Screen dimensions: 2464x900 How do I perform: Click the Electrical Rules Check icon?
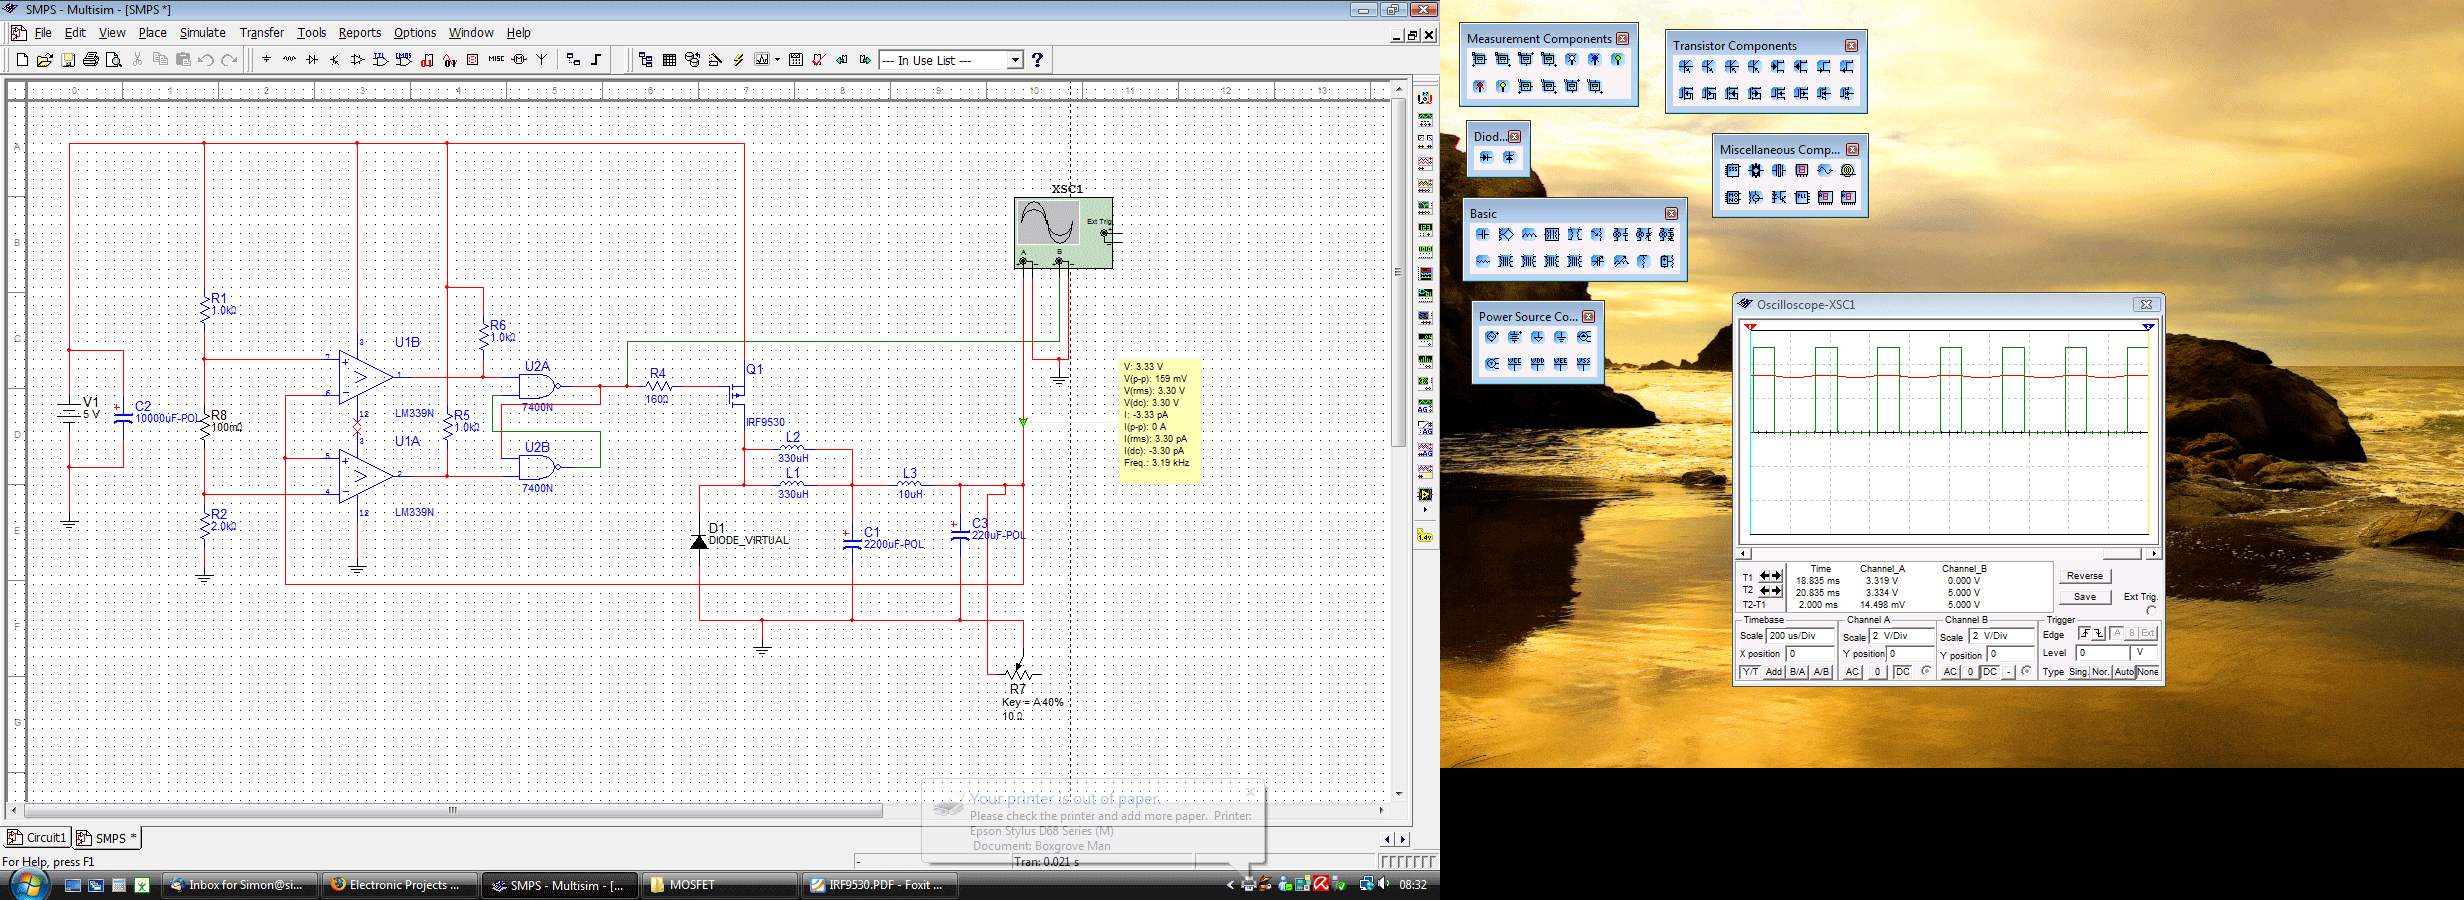pos(819,60)
